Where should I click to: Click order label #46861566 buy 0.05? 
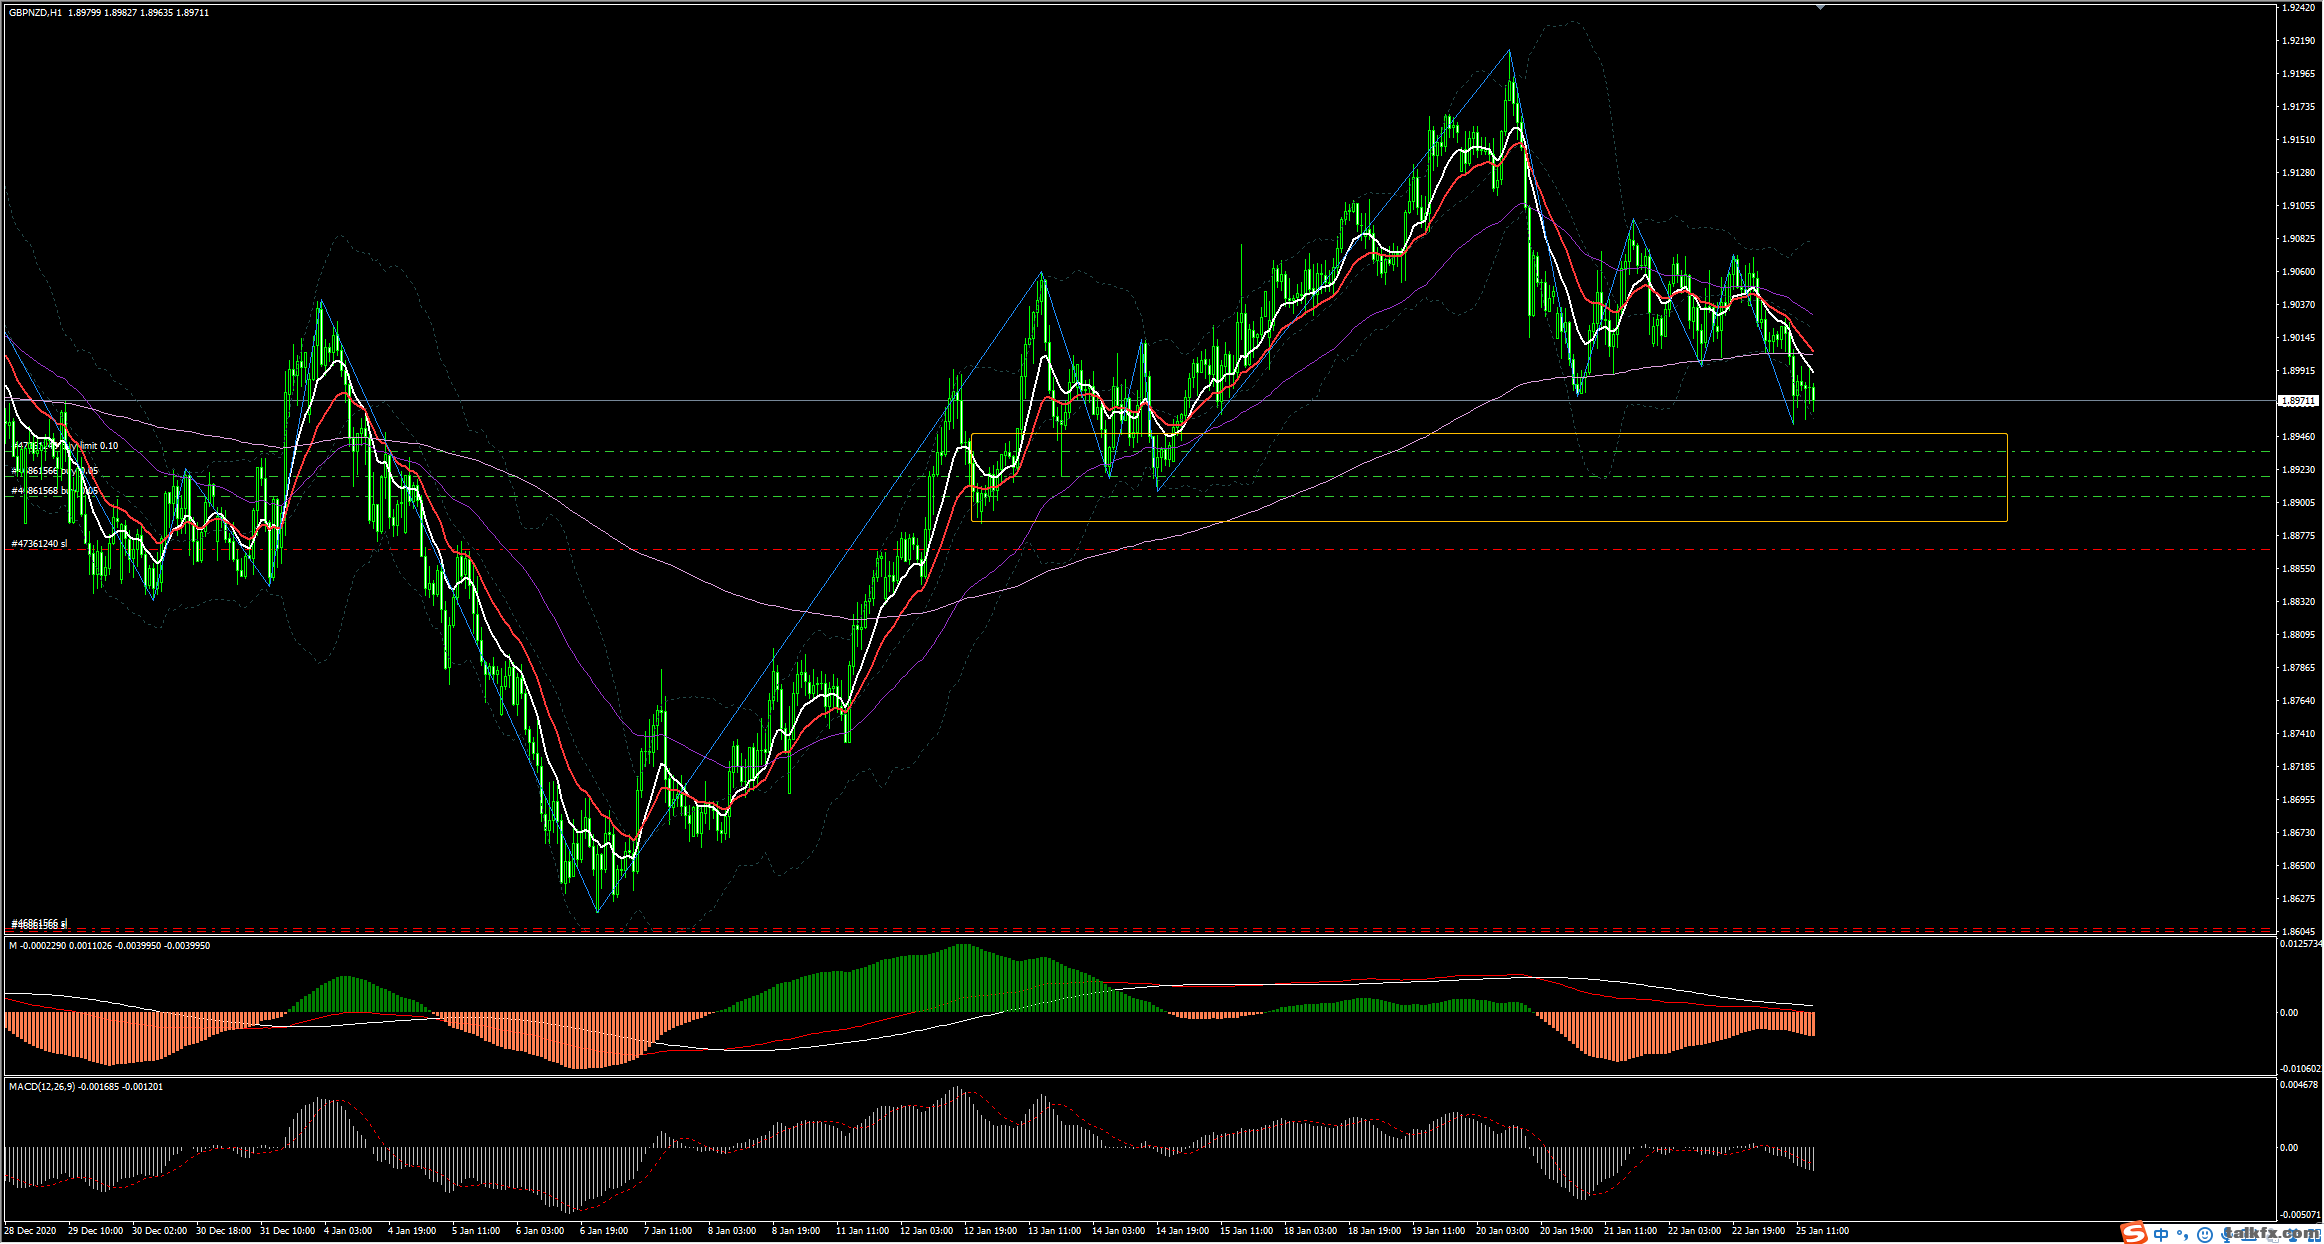(55, 471)
